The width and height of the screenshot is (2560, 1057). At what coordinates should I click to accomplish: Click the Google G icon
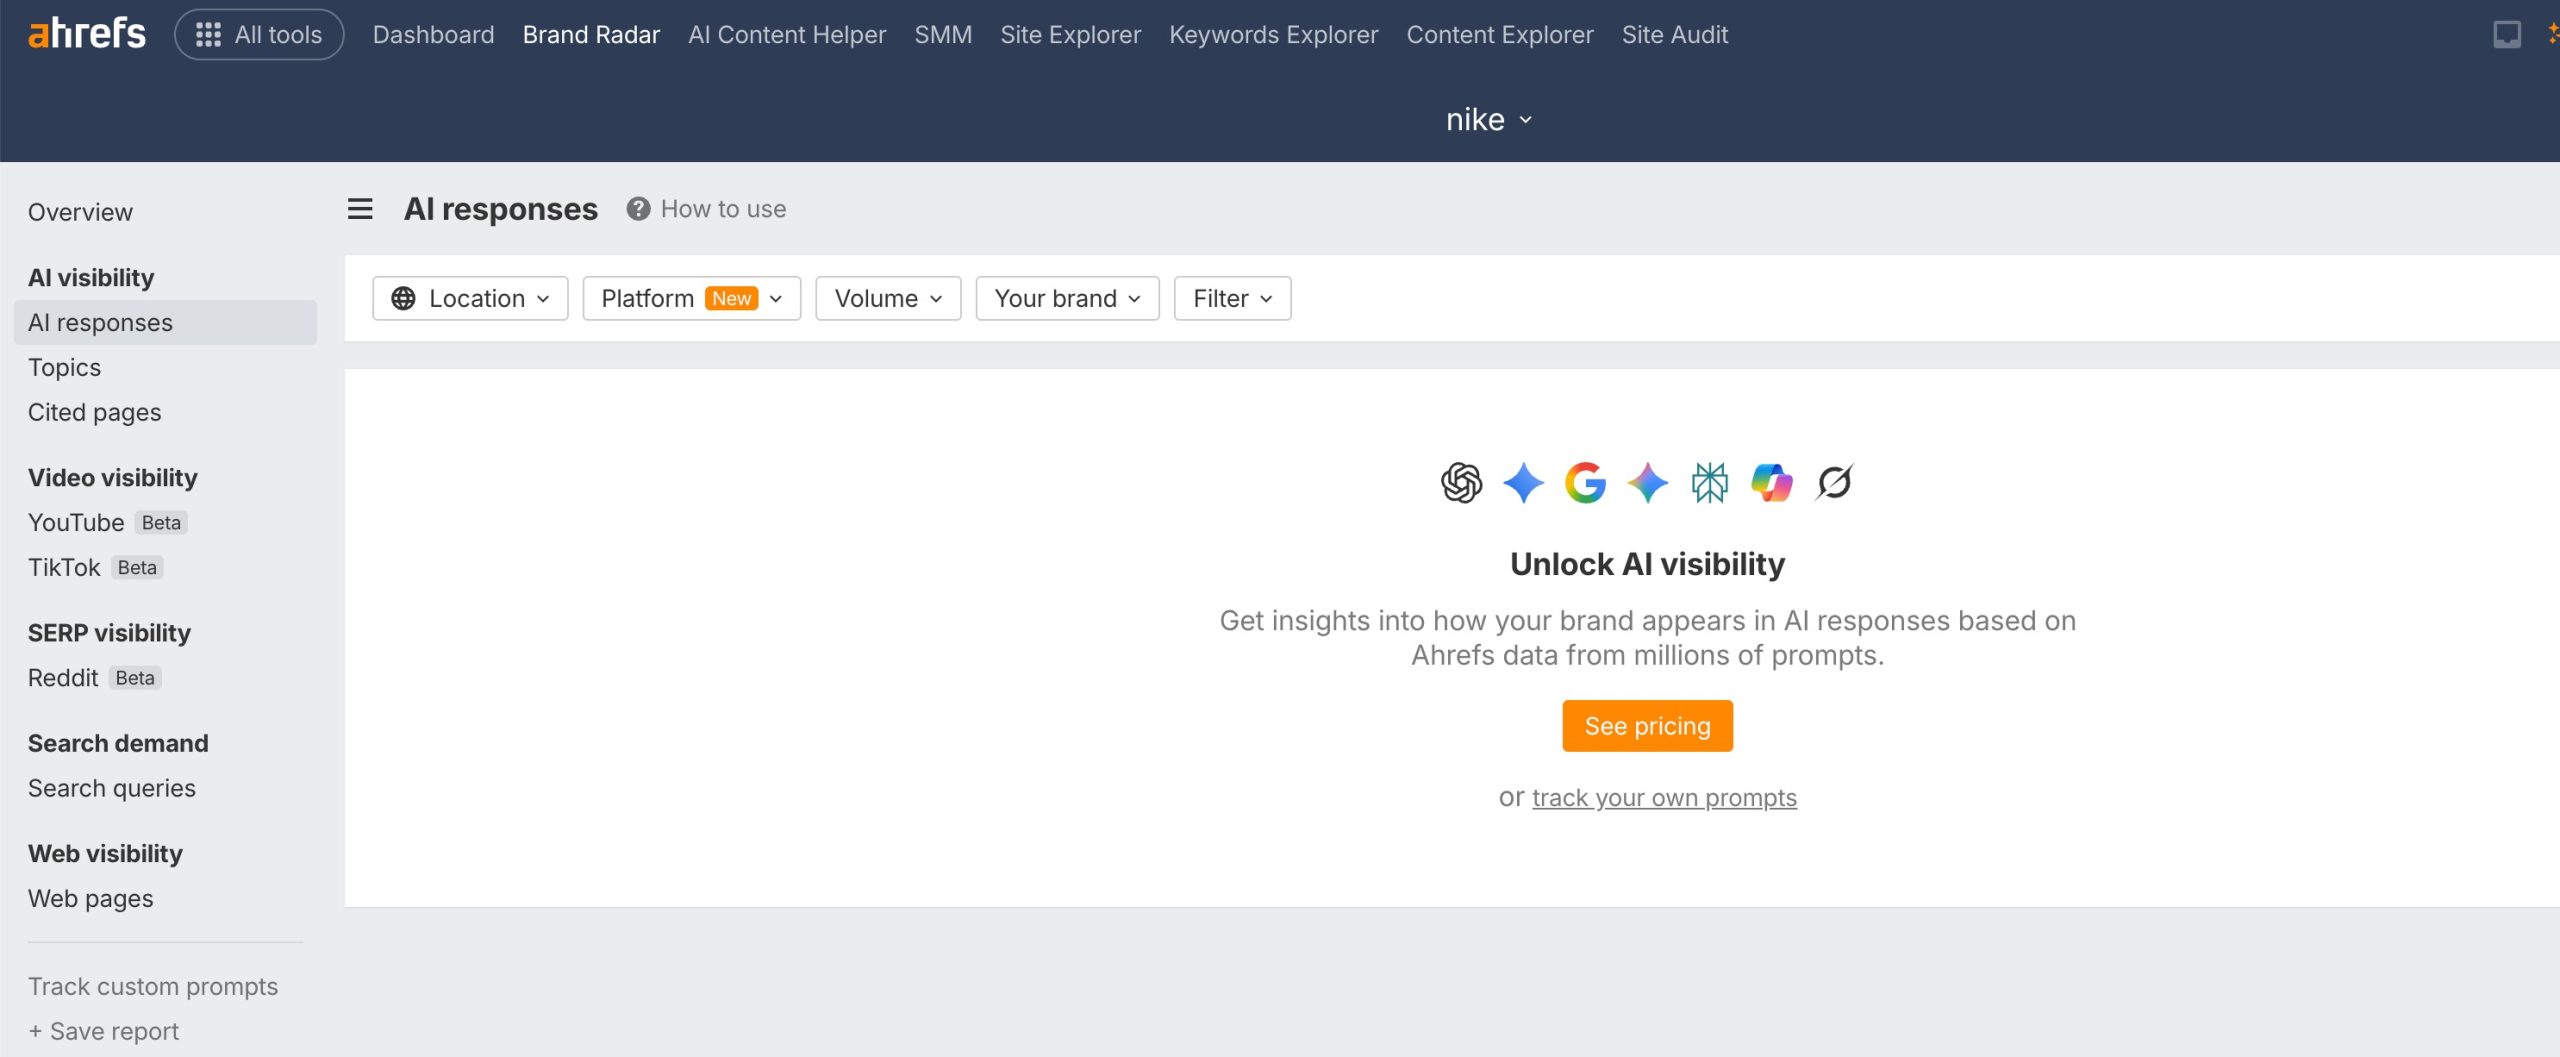pyautogui.click(x=1585, y=483)
